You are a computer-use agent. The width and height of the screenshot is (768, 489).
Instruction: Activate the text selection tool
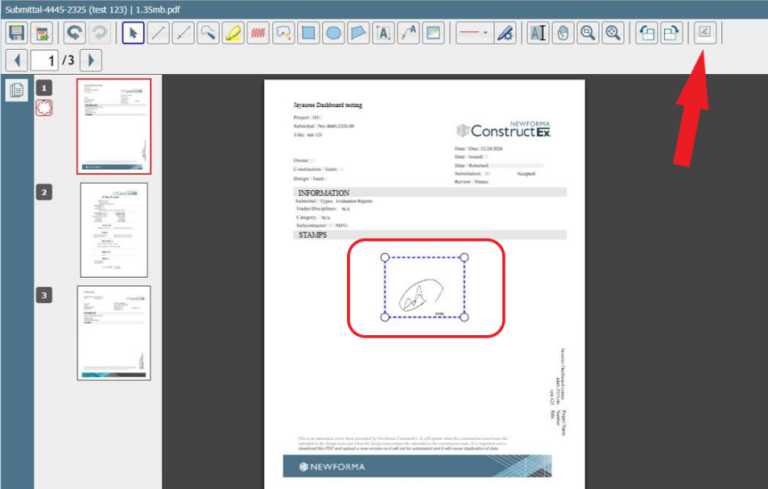click(x=538, y=33)
